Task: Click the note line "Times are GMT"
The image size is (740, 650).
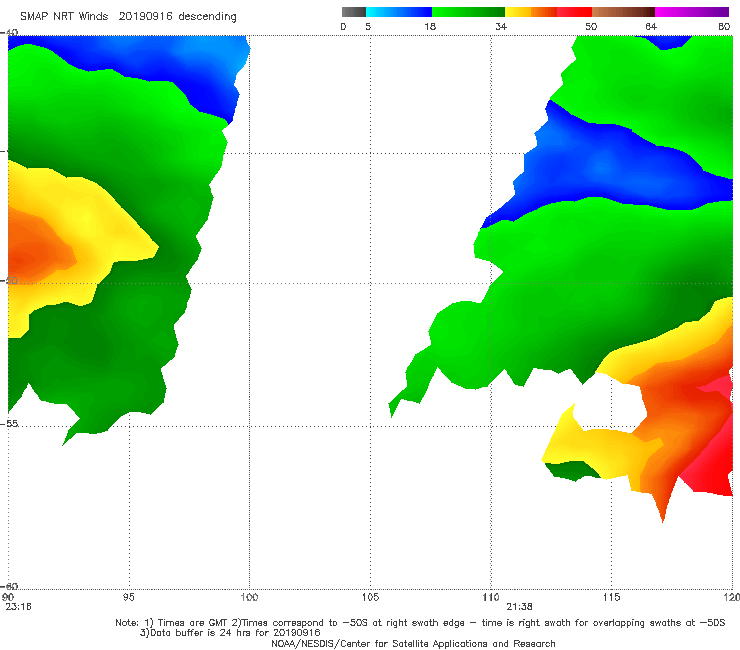Action: click(x=191, y=623)
